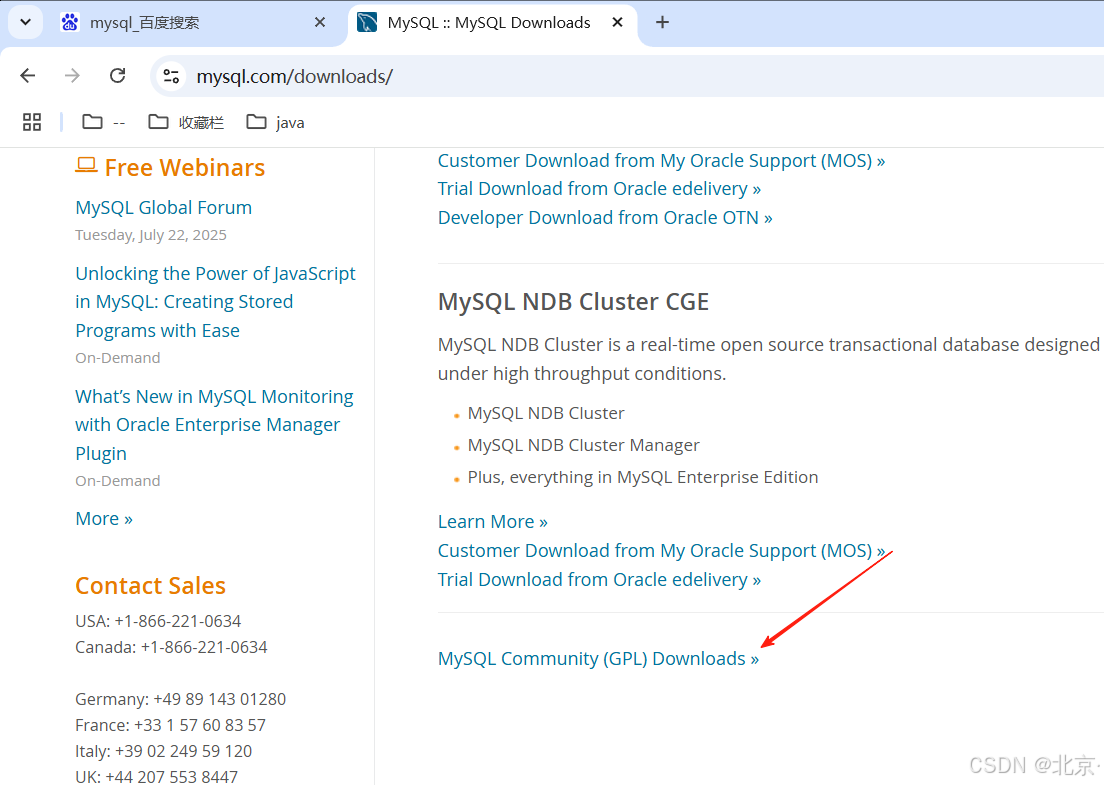Image resolution: width=1104 pixels, height=785 pixels.
Task: Open a new tab with plus button
Action: pos(662,23)
